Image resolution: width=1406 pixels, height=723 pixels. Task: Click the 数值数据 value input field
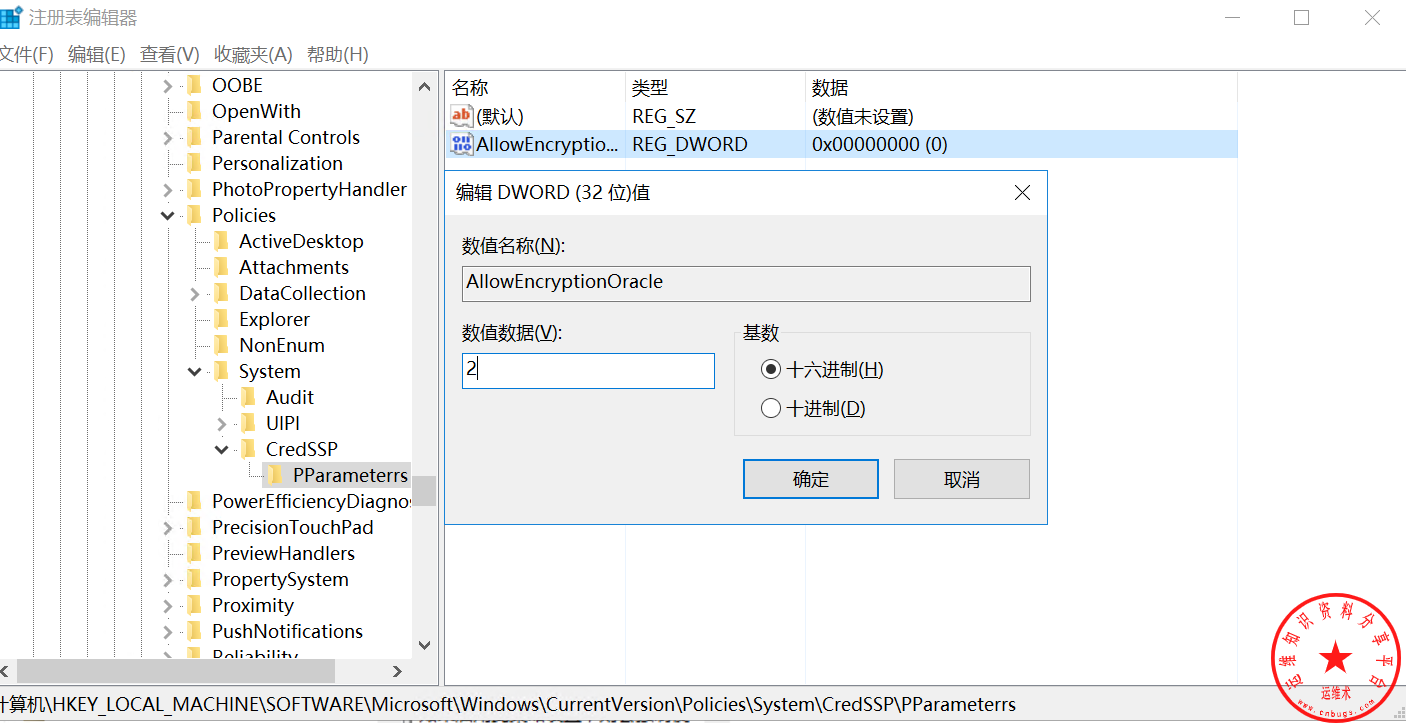(588, 370)
